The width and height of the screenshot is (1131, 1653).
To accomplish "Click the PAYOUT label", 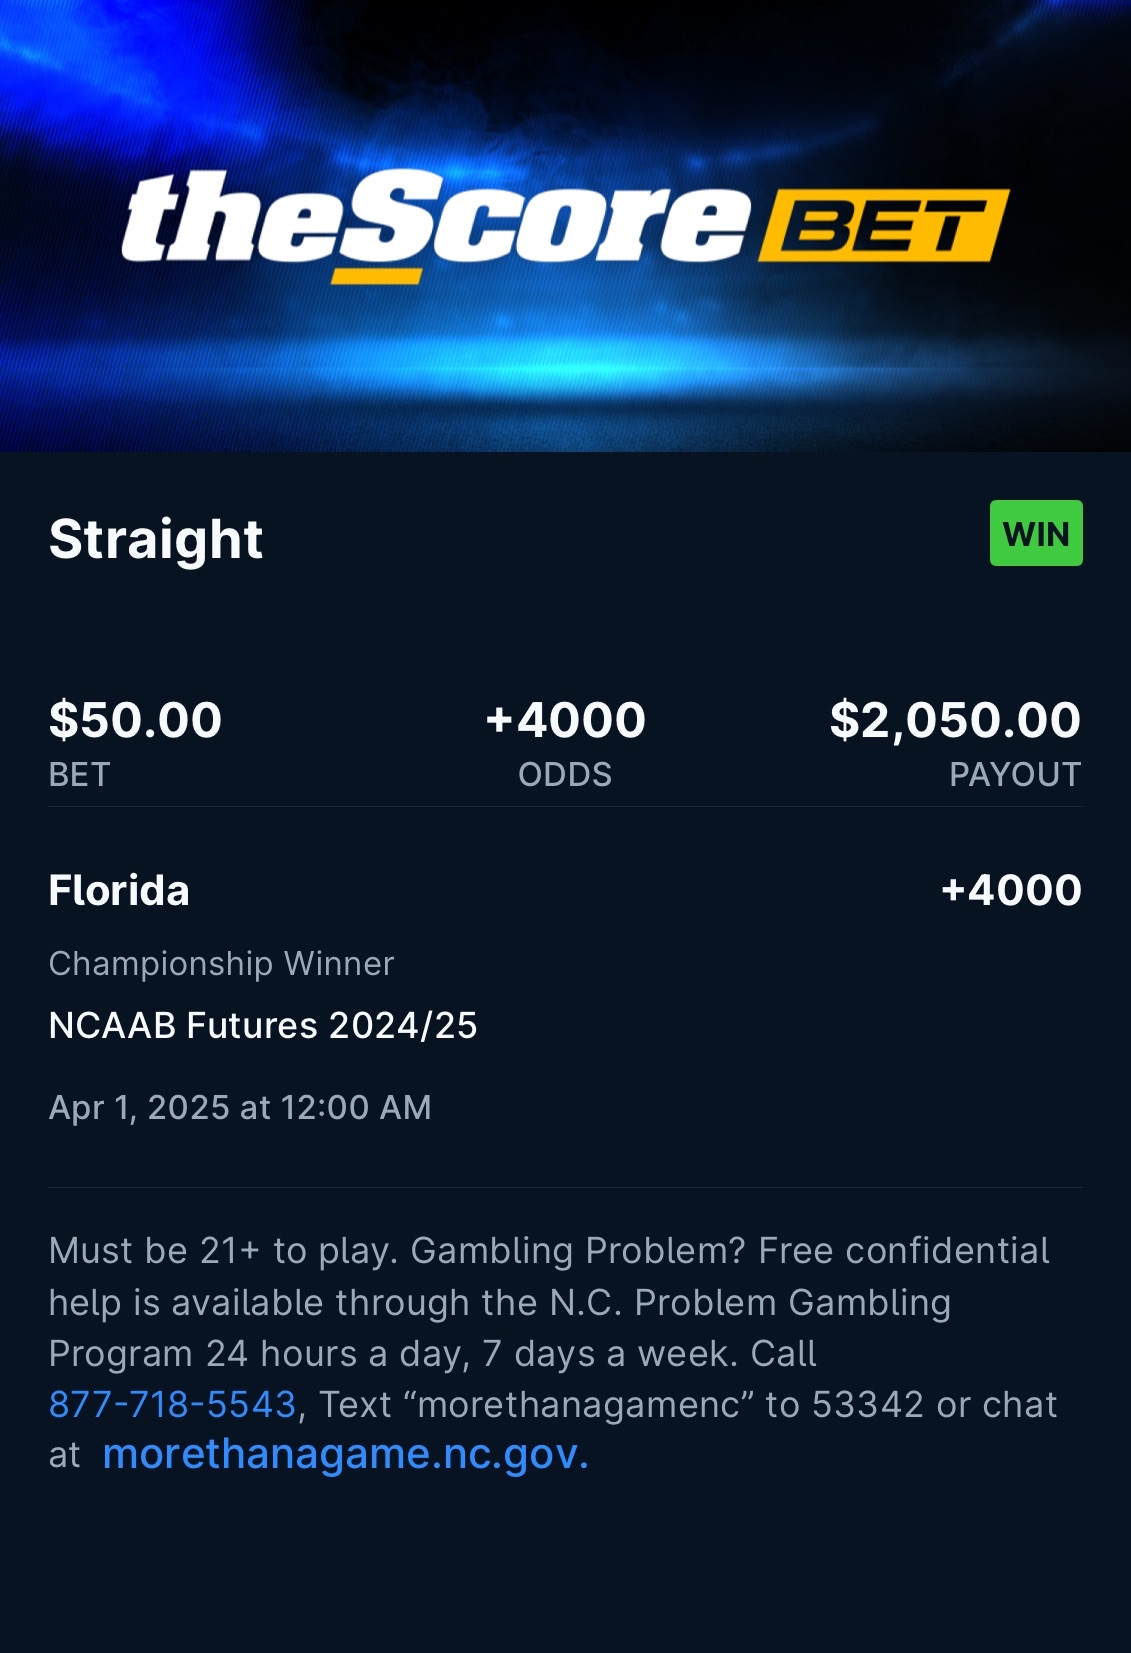I will click(x=1015, y=775).
